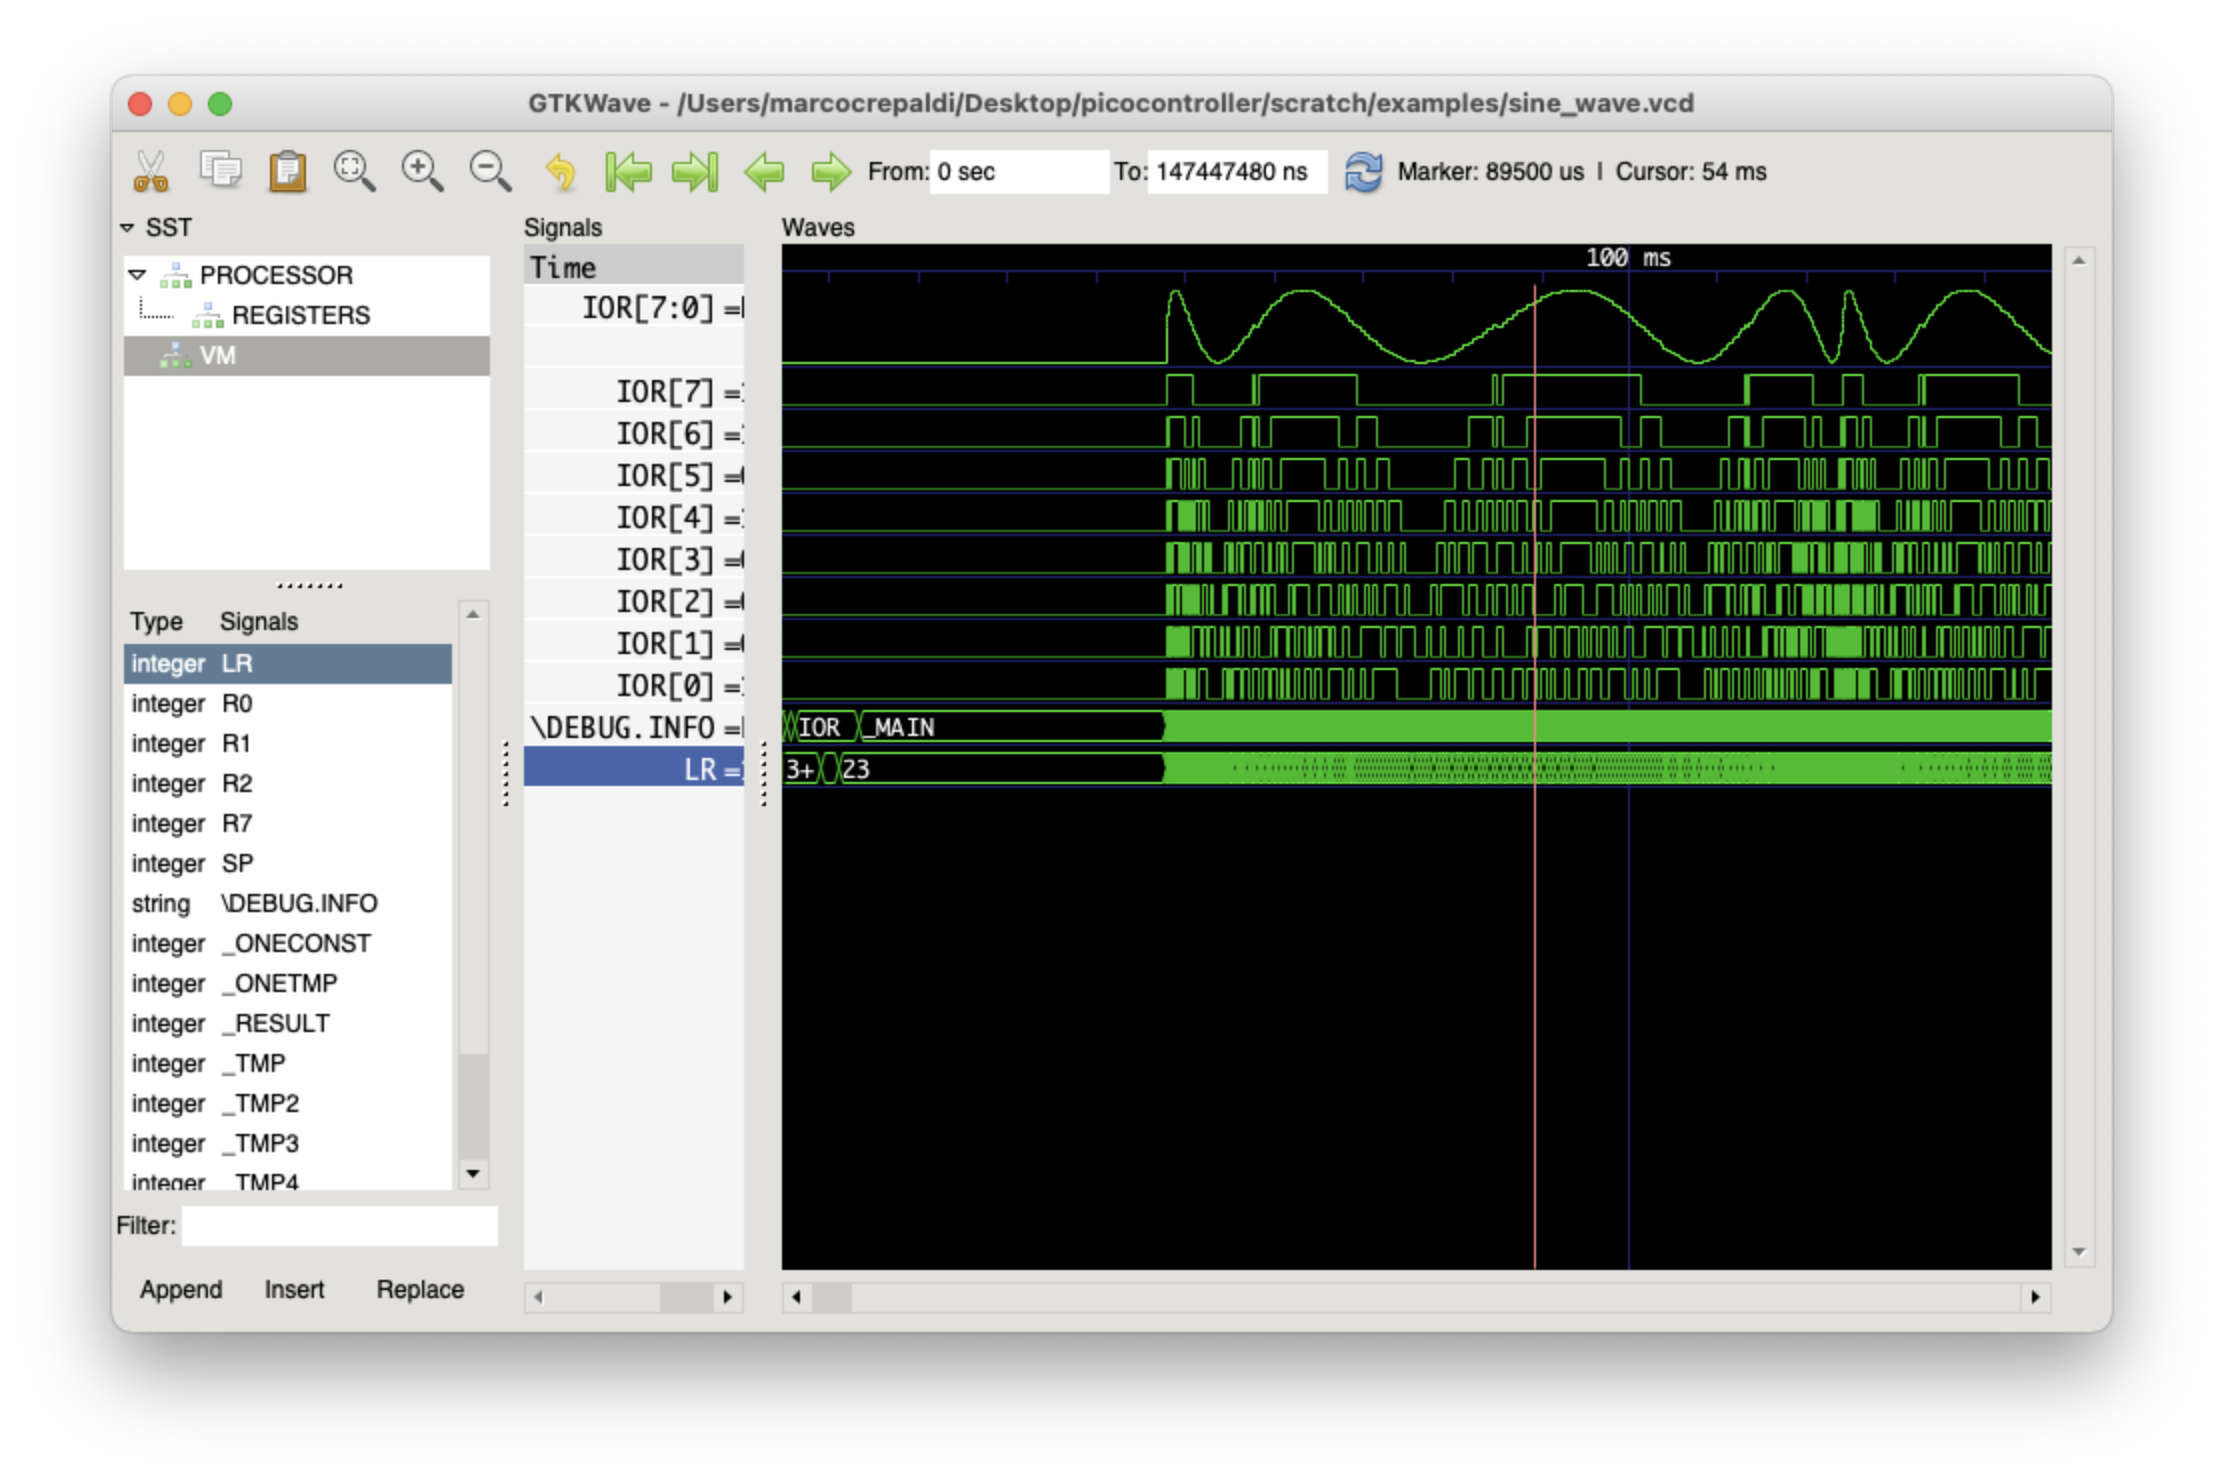
Task: Collapse the SST panel disclosure triangle
Action: [128, 228]
